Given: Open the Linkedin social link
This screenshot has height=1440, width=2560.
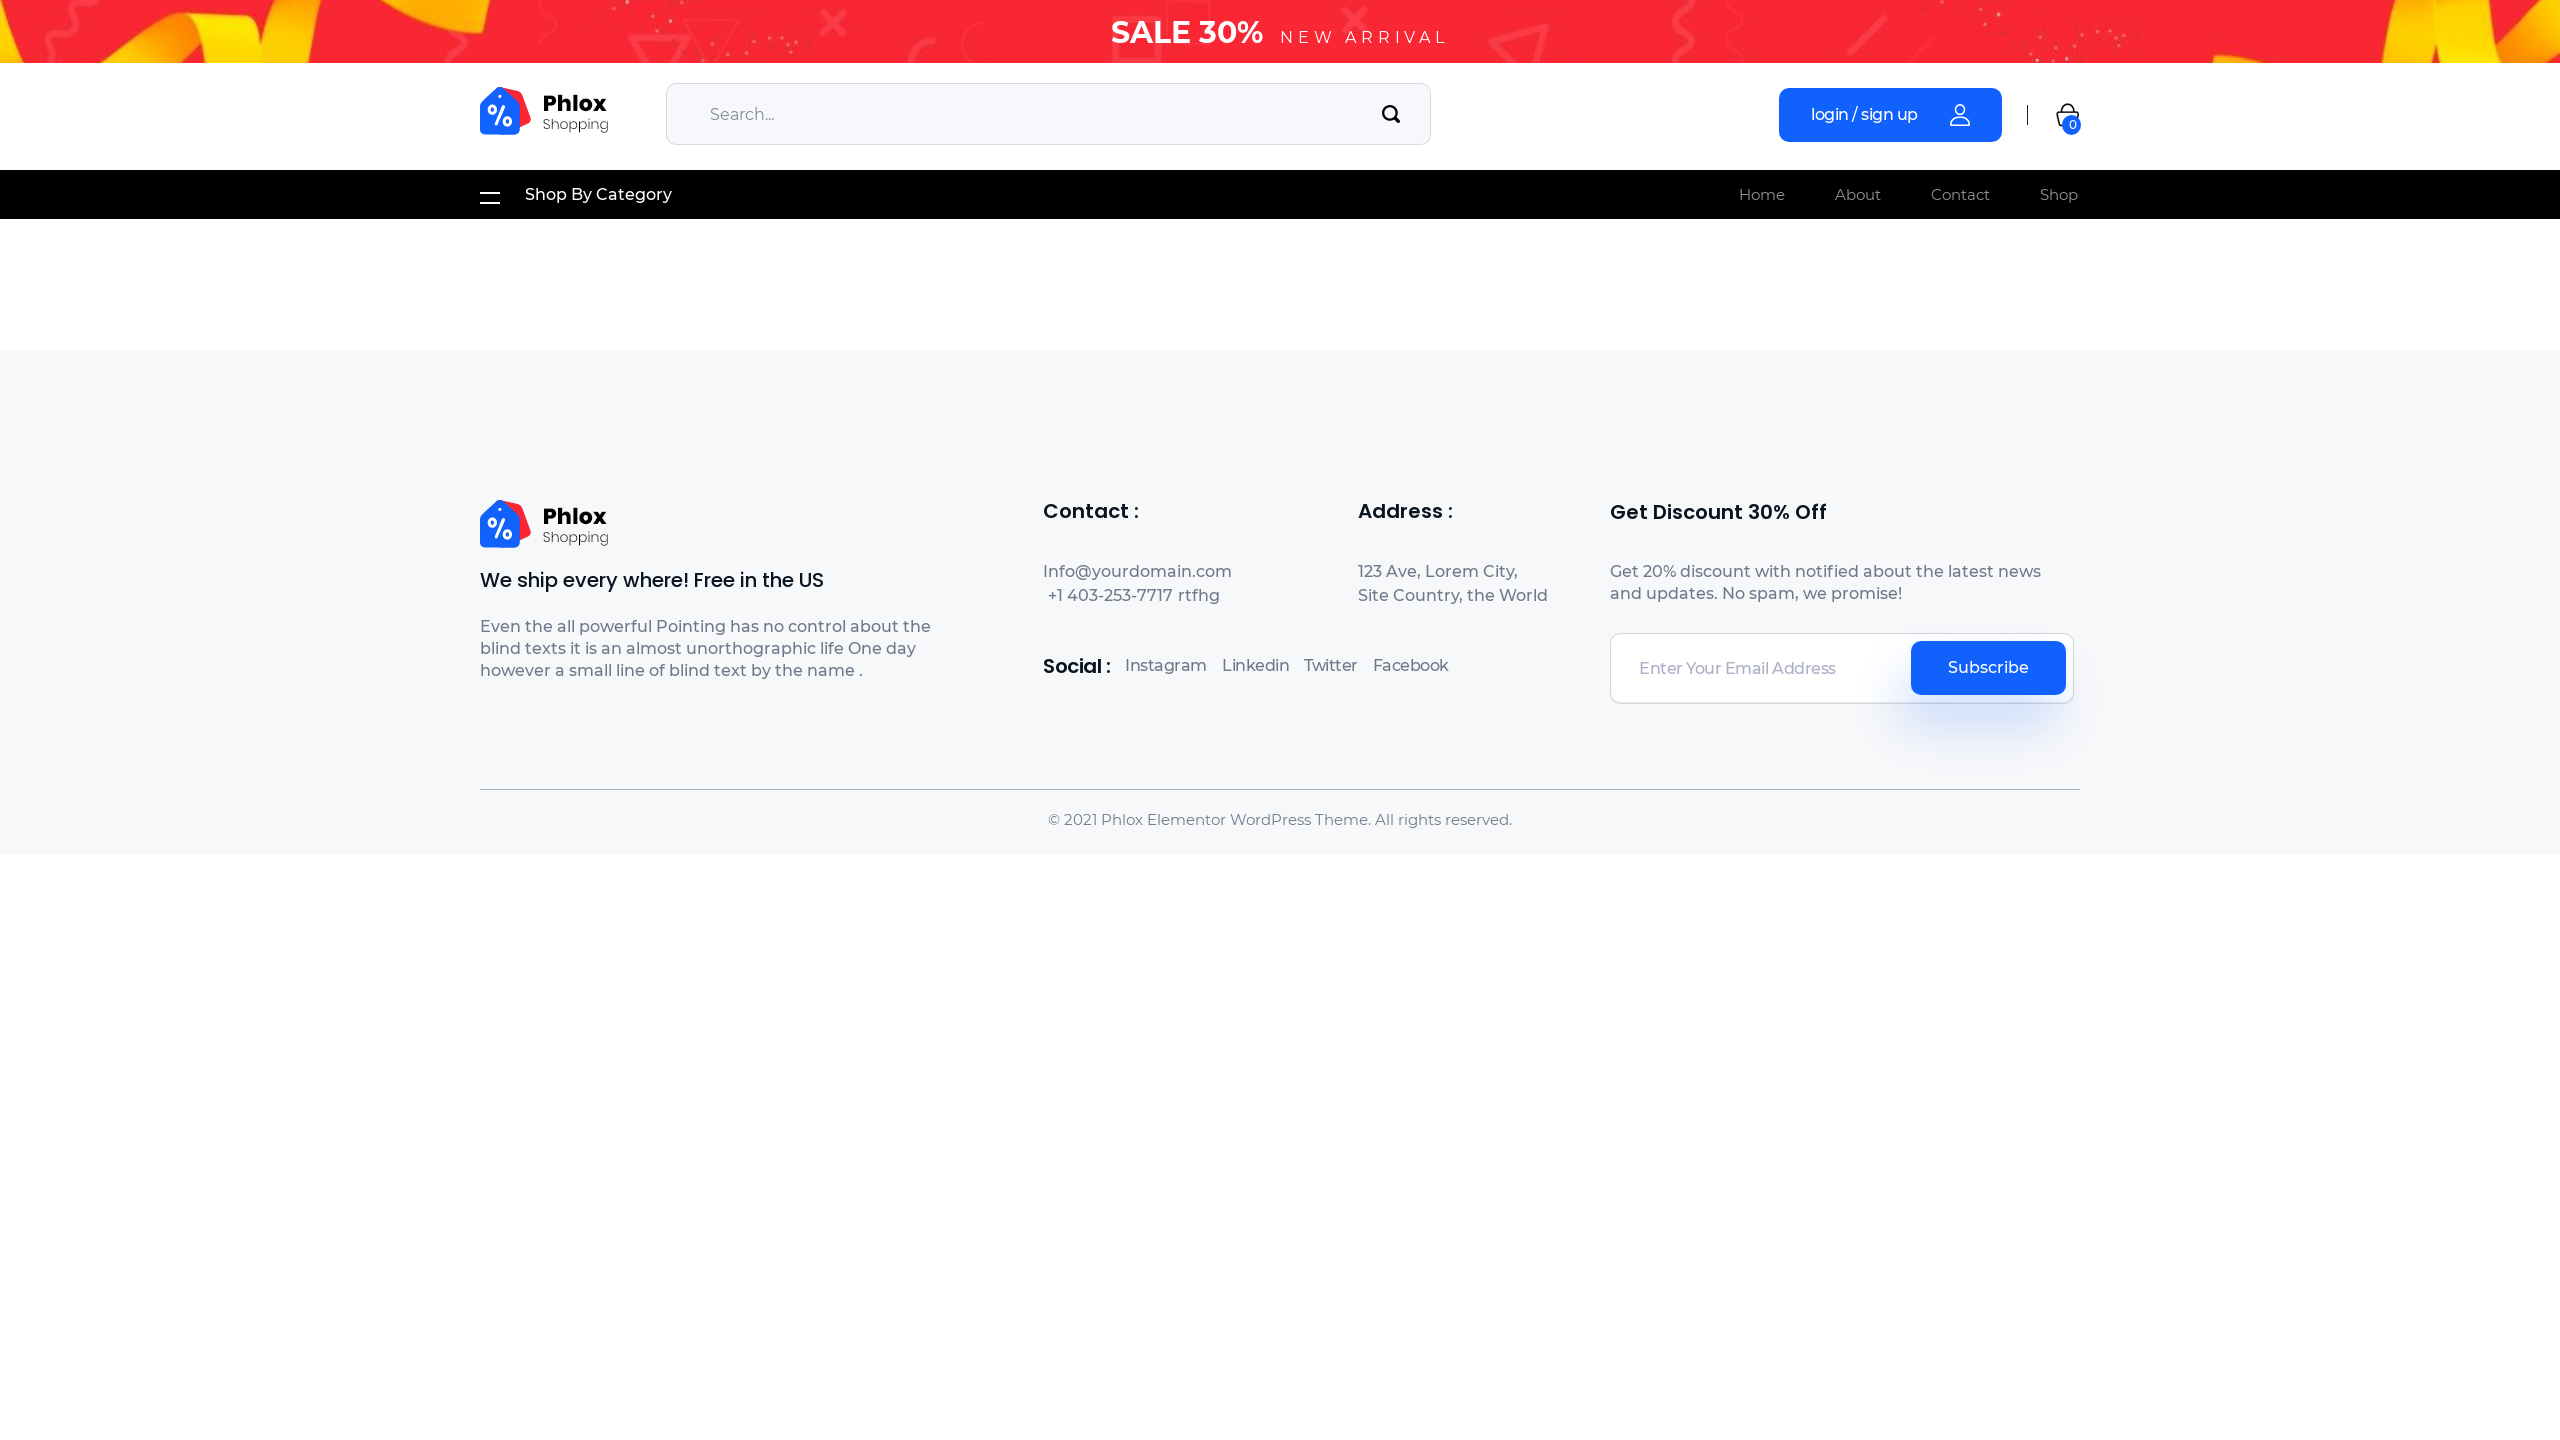Looking at the screenshot, I should 1254,666.
